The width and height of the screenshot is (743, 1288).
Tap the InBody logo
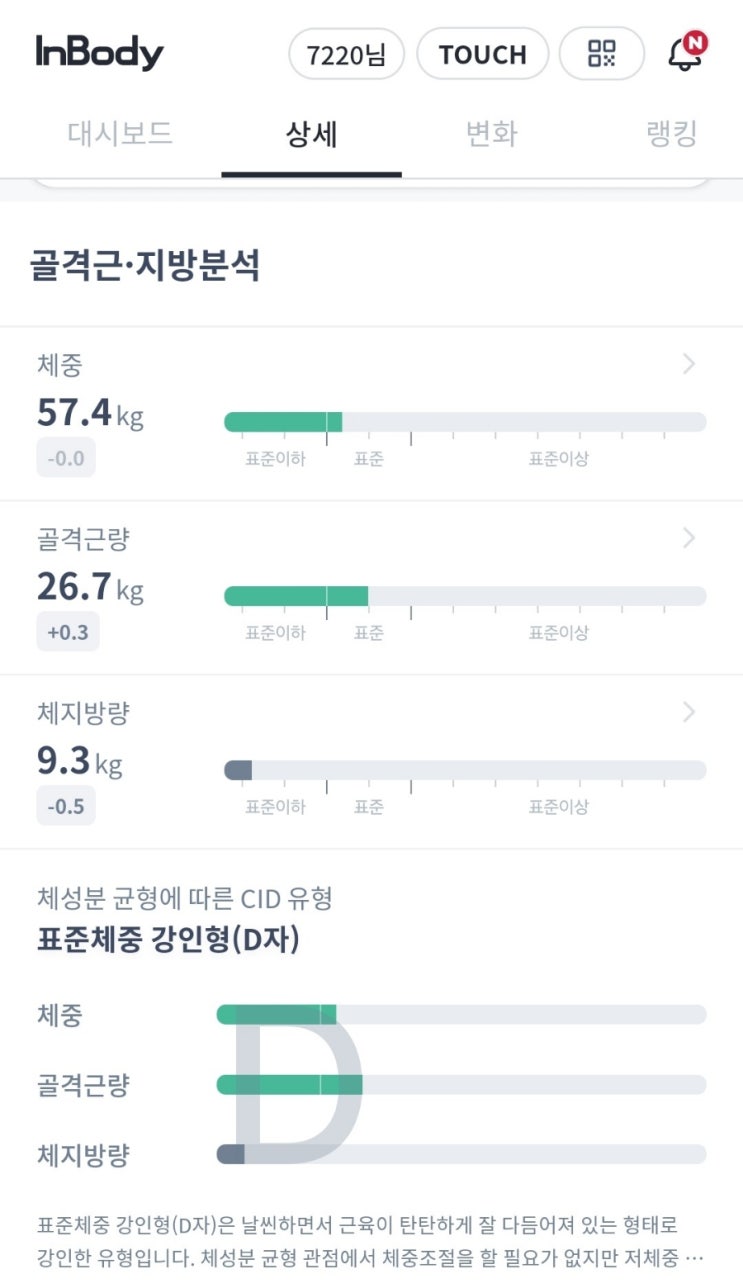coord(99,53)
